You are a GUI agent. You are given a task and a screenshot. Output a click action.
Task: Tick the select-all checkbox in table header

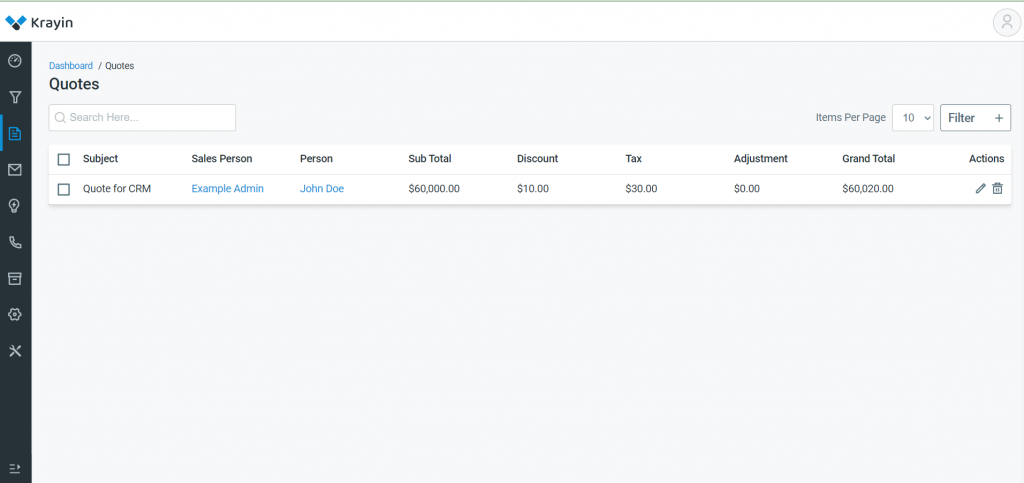coord(64,159)
